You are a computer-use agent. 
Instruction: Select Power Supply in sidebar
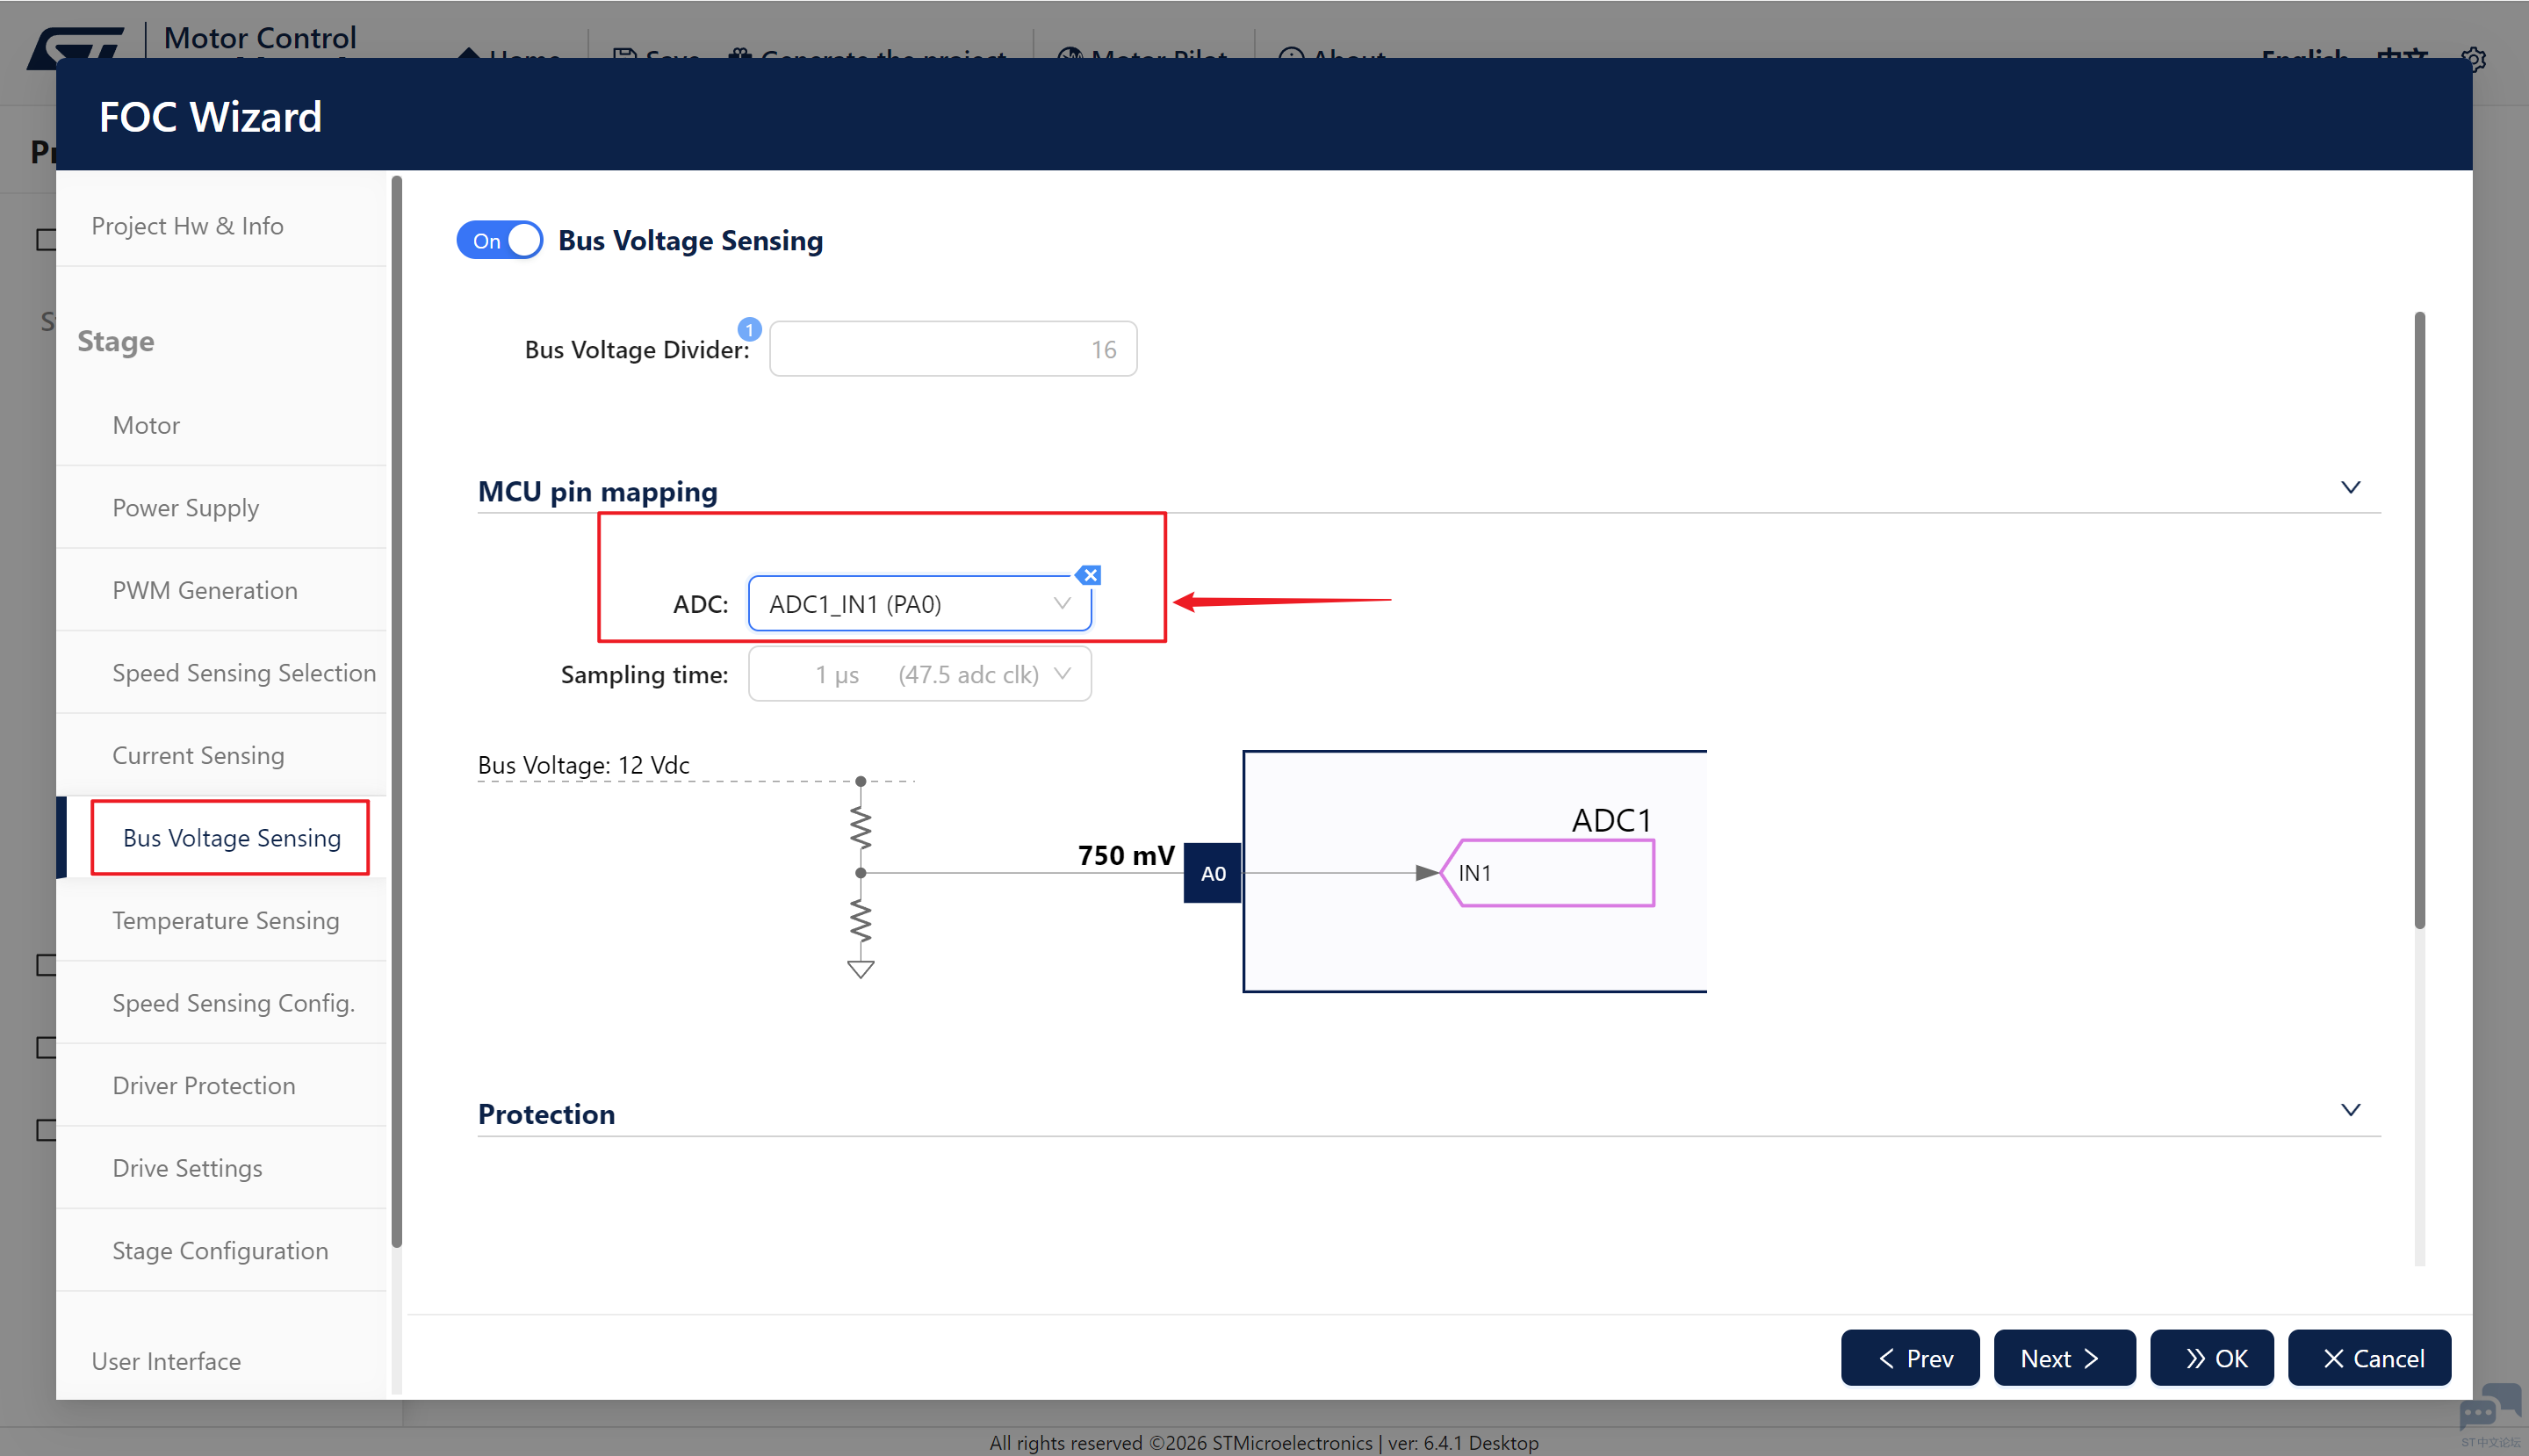[x=185, y=508]
